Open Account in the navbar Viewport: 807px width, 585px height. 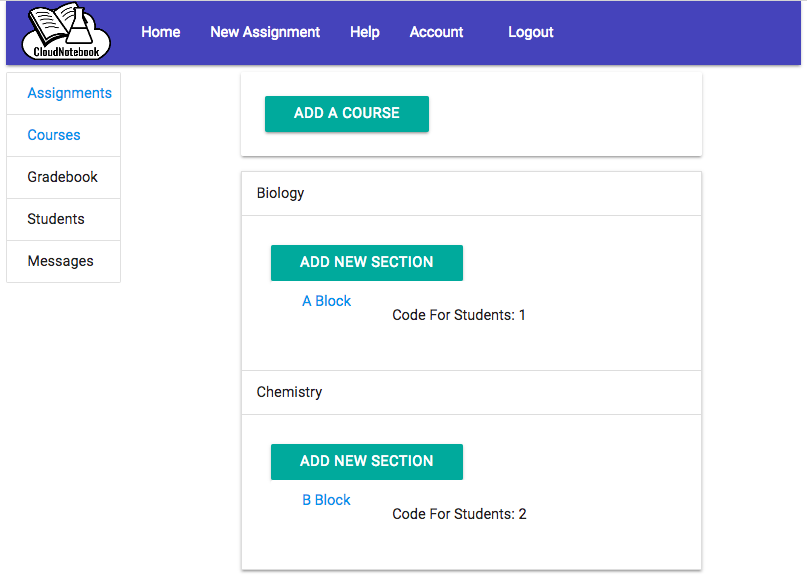(436, 32)
